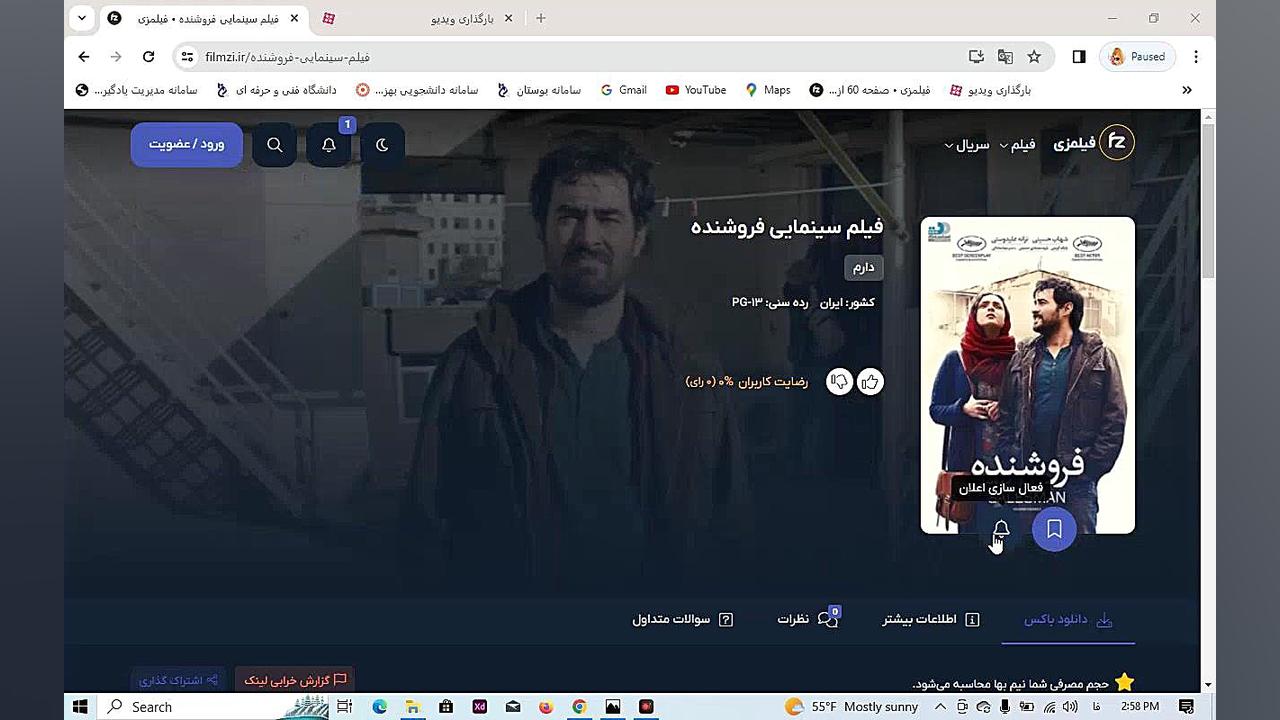Image resolution: width=1280 pixels, height=720 pixels.
Task: Click the فروشنده movie poster thumbnail
Action: point(1028,375)
